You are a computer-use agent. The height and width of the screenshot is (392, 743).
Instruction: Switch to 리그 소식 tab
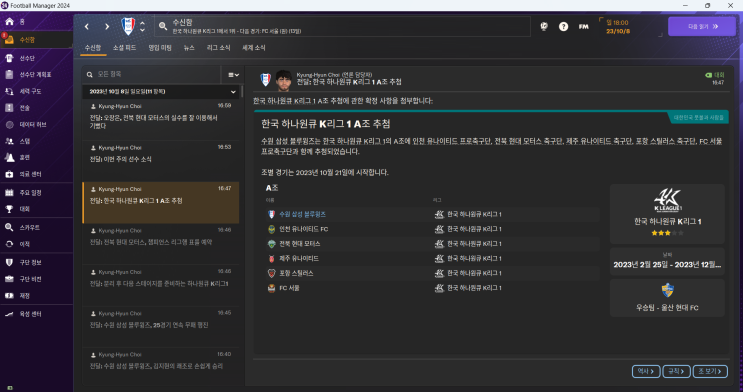tap(218, 48)
